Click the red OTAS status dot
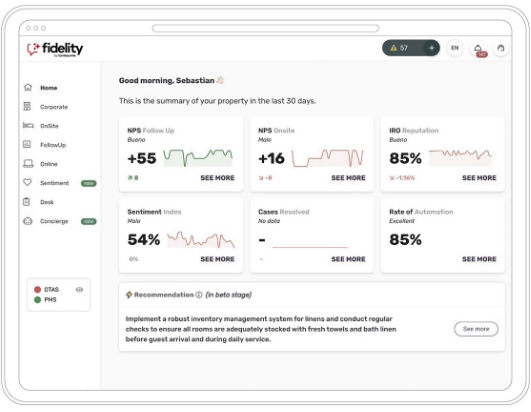This screenshot has height=412, width=531. (38, 289)
